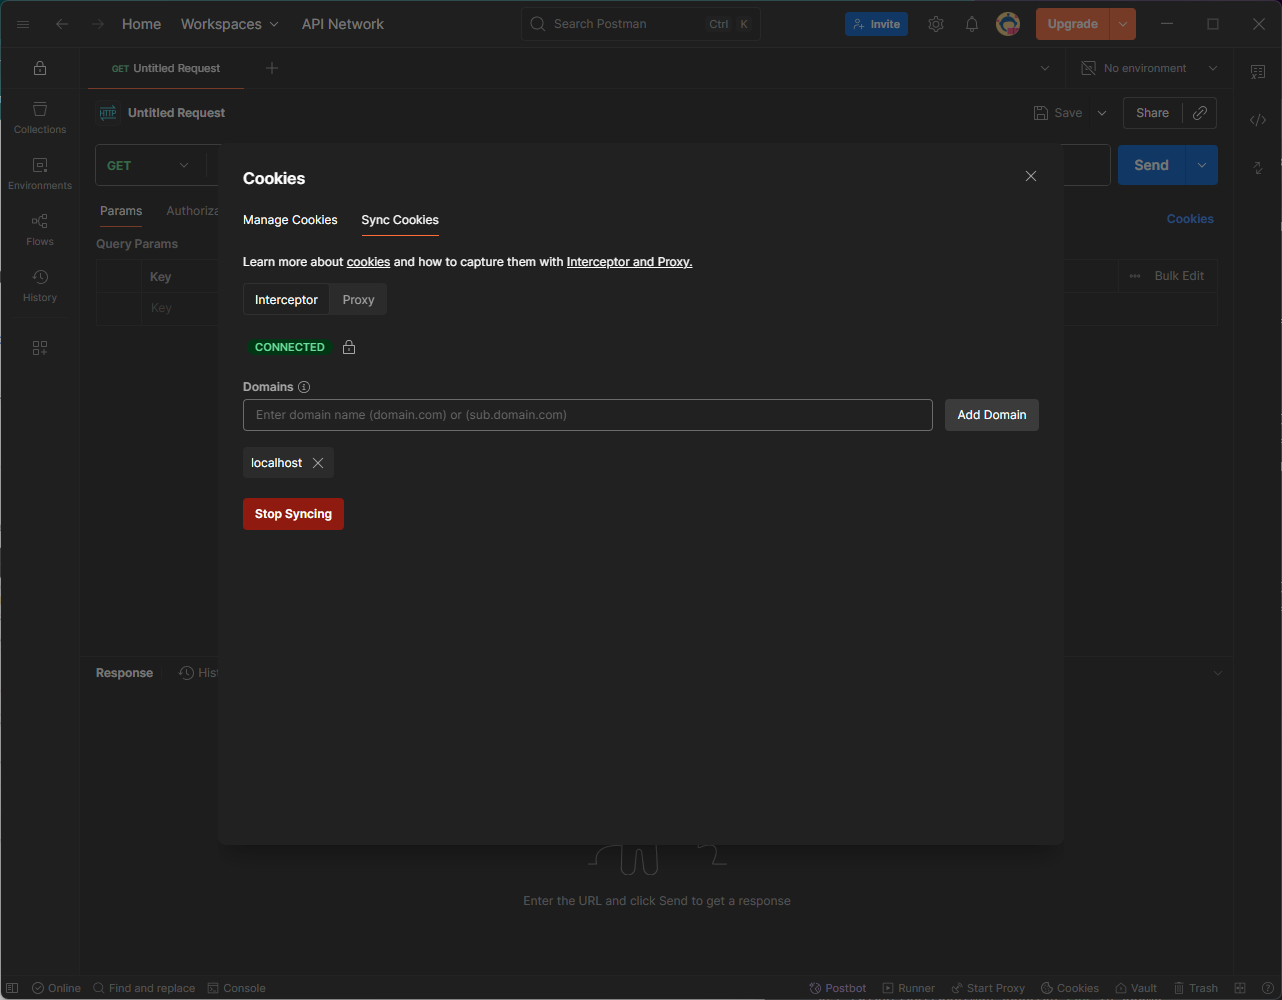Switch to the Manage Cookies tab

tap(290, 220)
